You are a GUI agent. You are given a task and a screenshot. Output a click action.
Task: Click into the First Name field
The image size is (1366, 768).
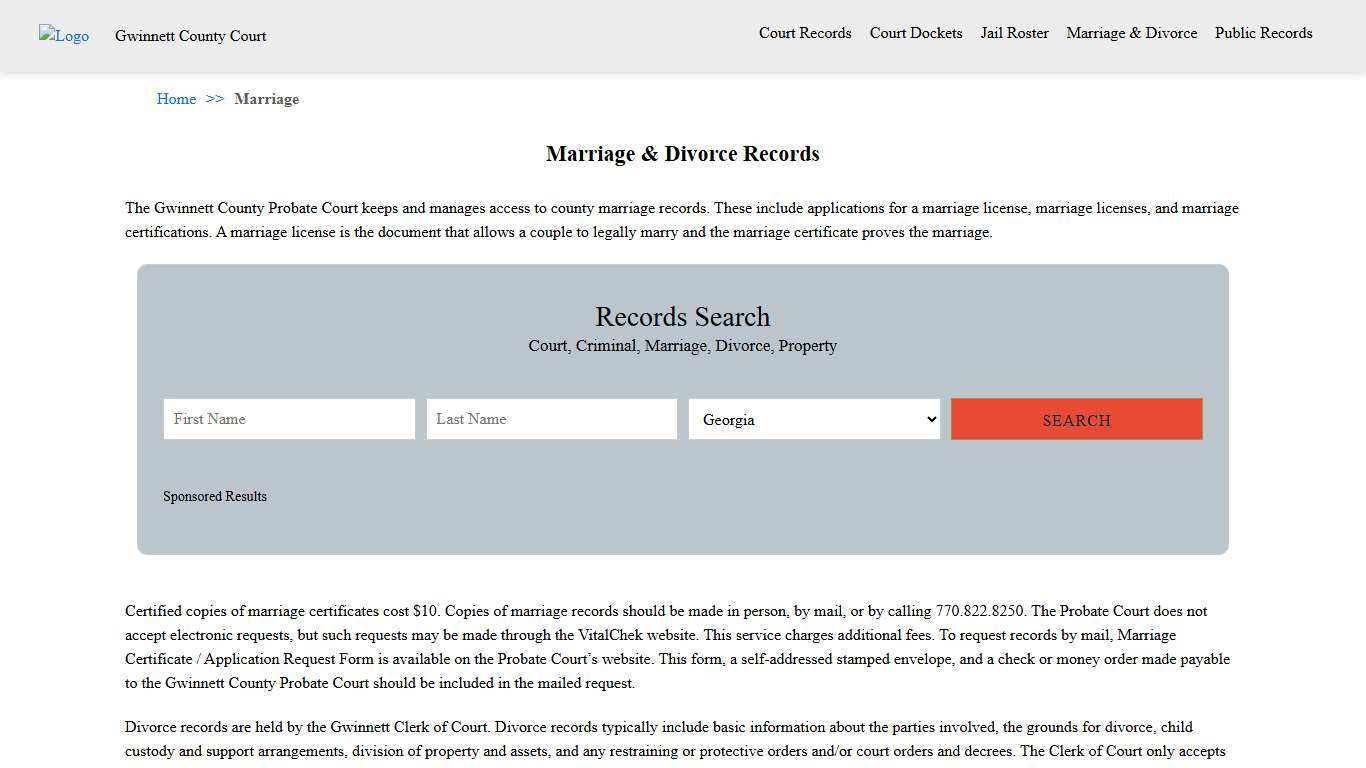[288, 419]
